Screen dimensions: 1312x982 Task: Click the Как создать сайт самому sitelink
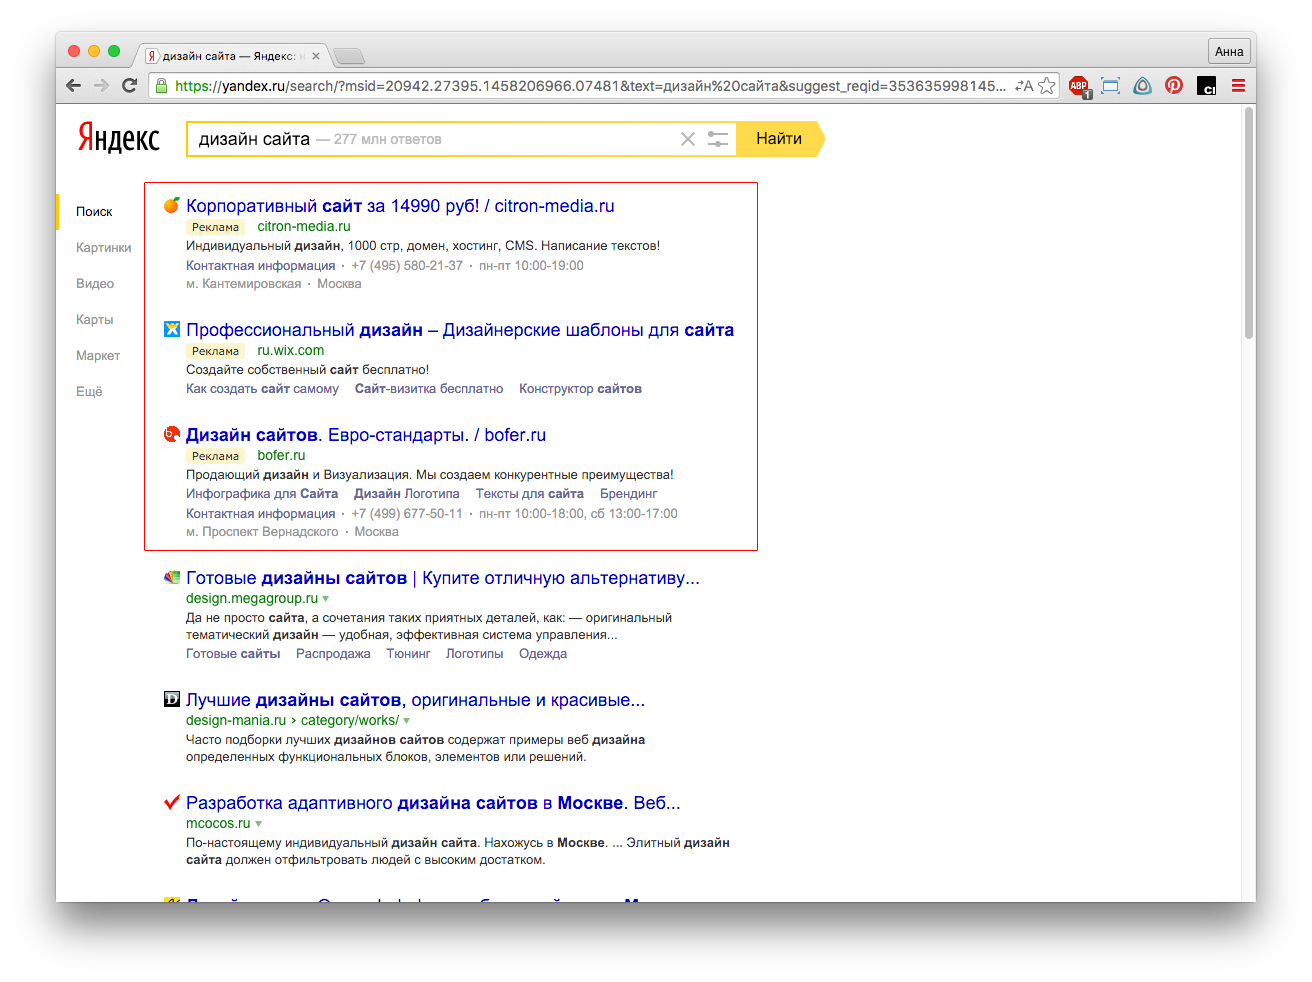pos(262,389)
